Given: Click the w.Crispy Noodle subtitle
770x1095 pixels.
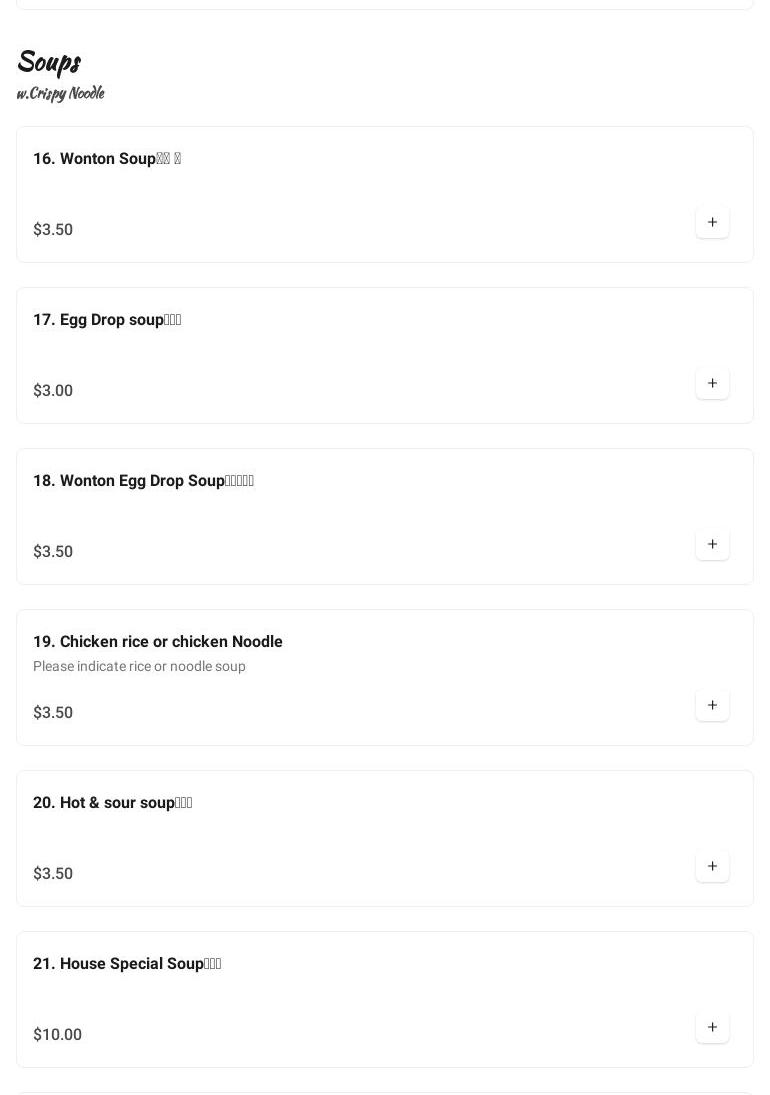Looking at the screenshot, I should (60, 93).
